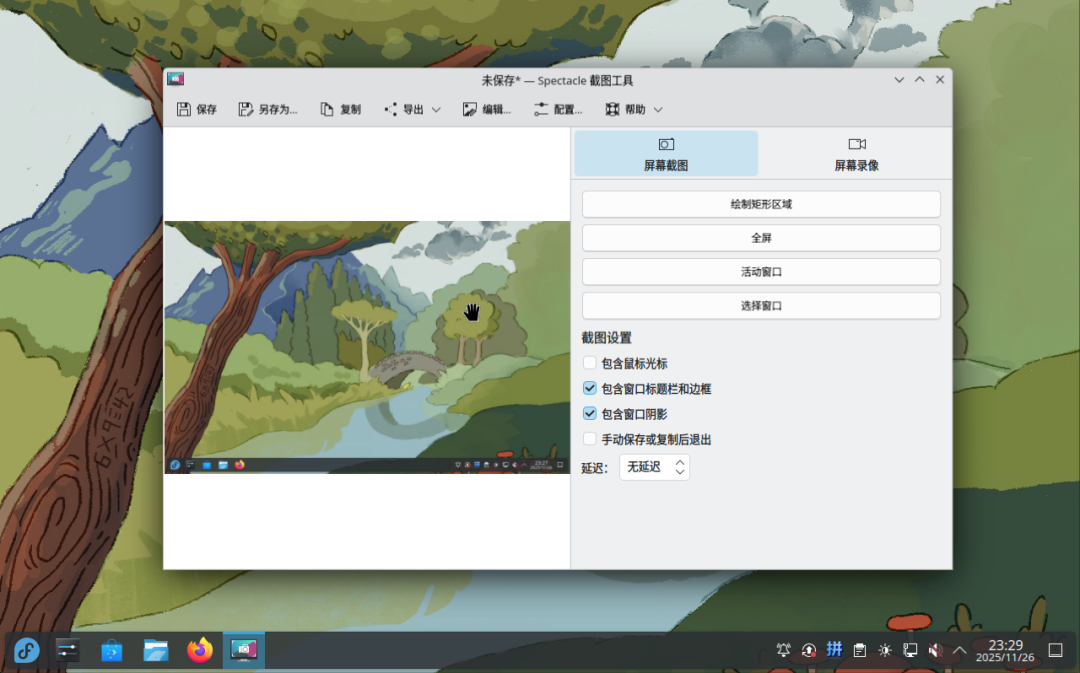Open the clipboard tray icon
1080x673 pixels.
(860, 650)
